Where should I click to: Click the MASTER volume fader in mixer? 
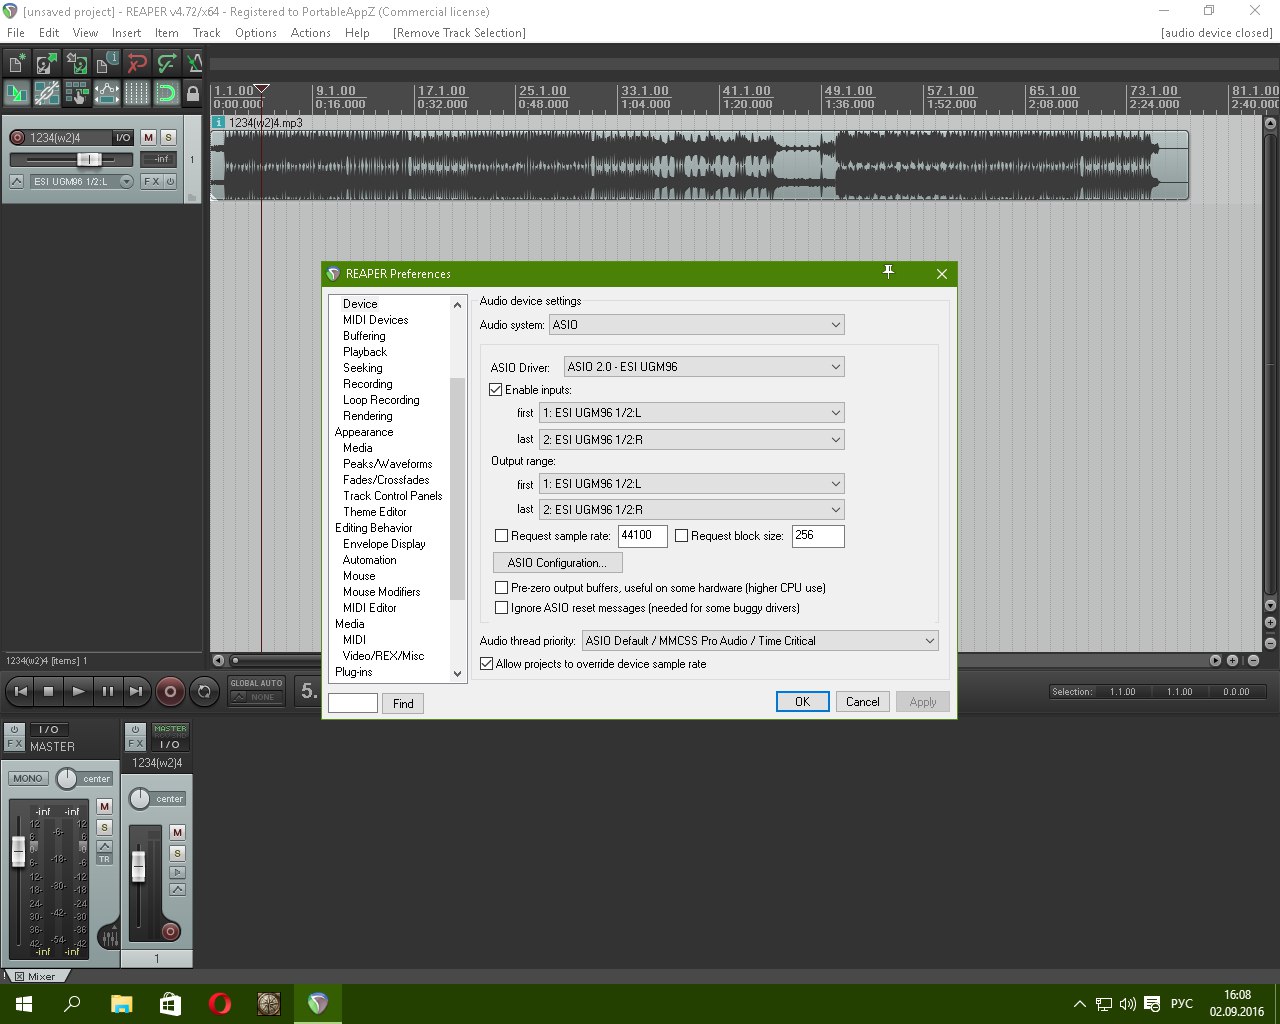[x=18, y=852]
